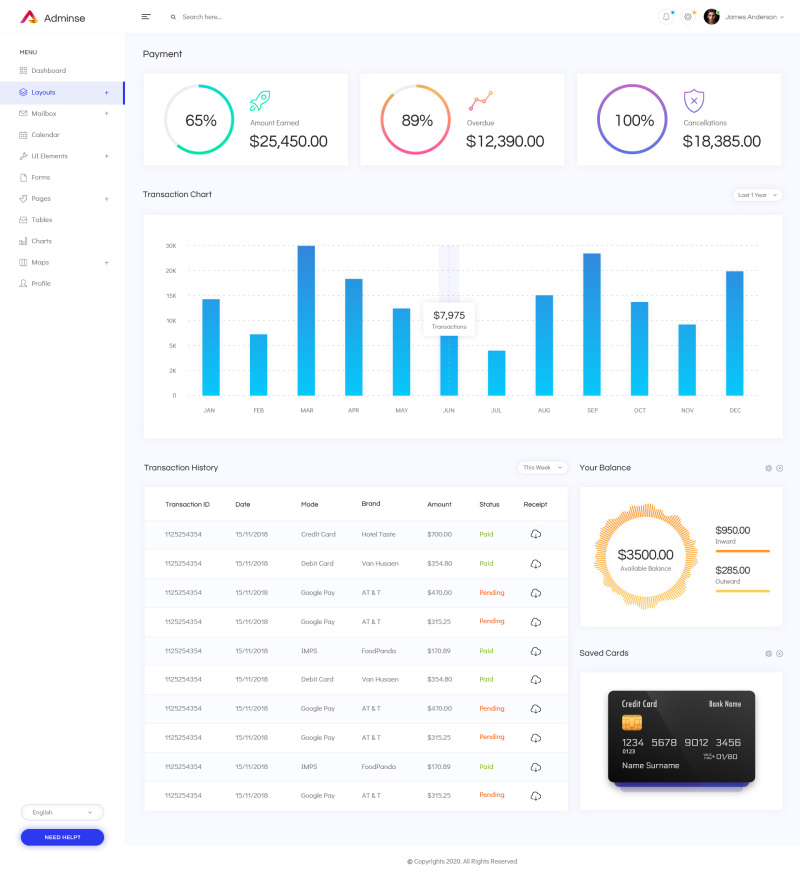800x879 pixels.
Task: Click the notification bell icon
Action: tap(664, 16)
